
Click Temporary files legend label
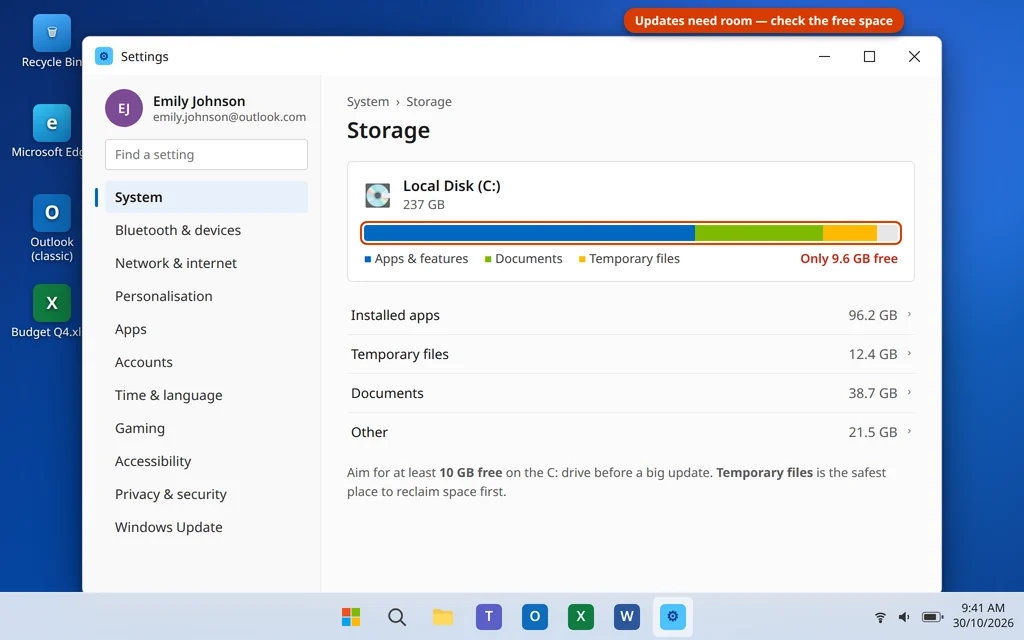click(x=634, y=259)
